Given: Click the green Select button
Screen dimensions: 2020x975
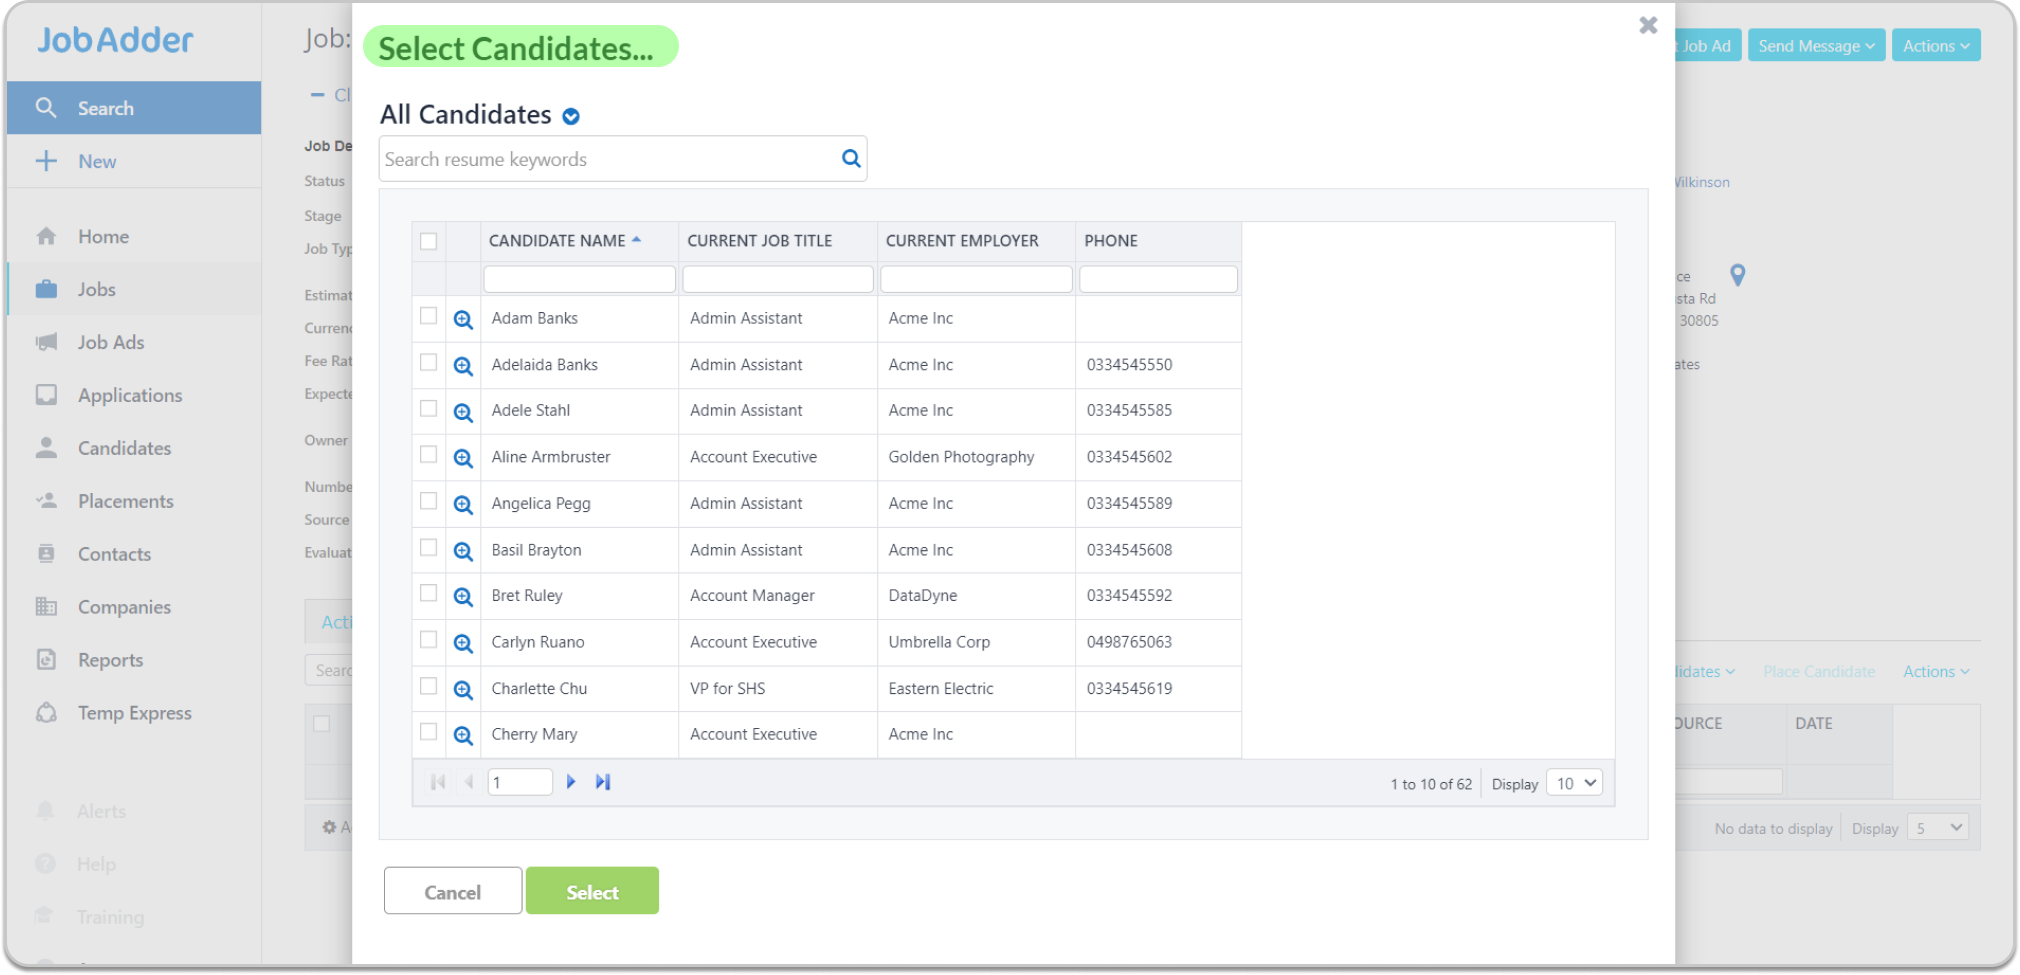Looking at the screenshot, I should point(592,890).
